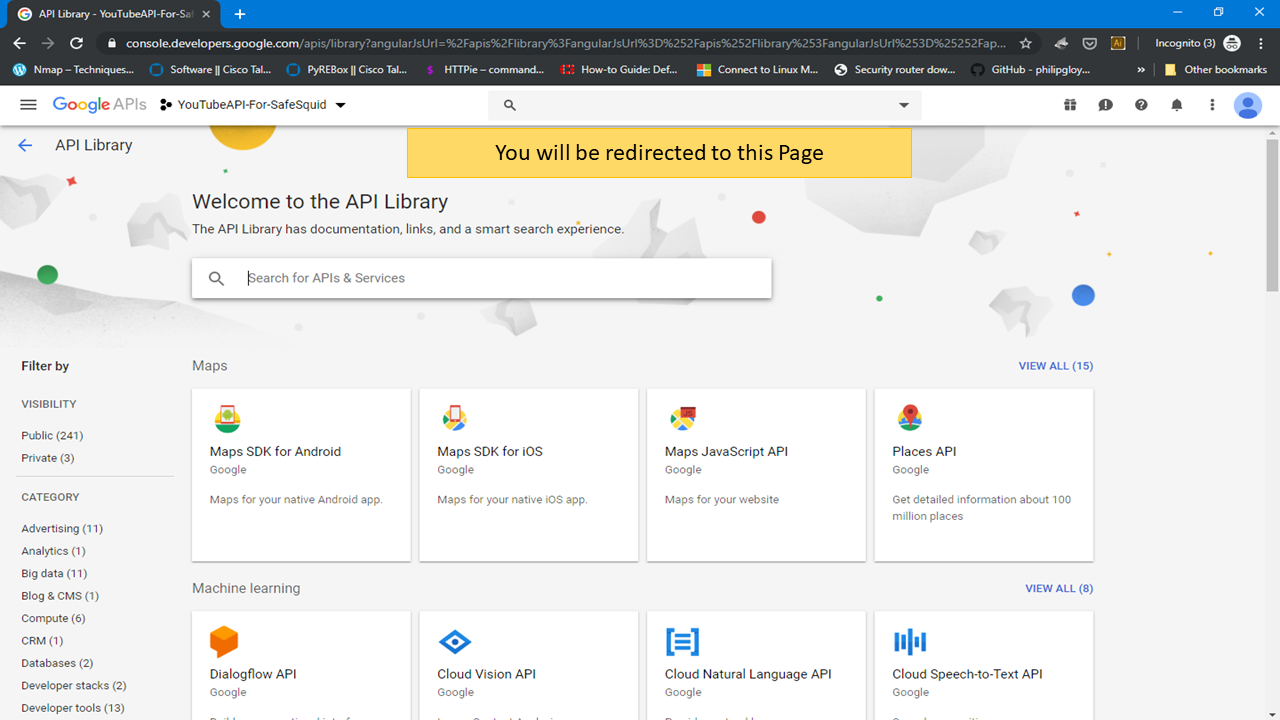The image size is (1280, 720).
Task: Filter by Public visibility
Action: click(x=52, y=436)
